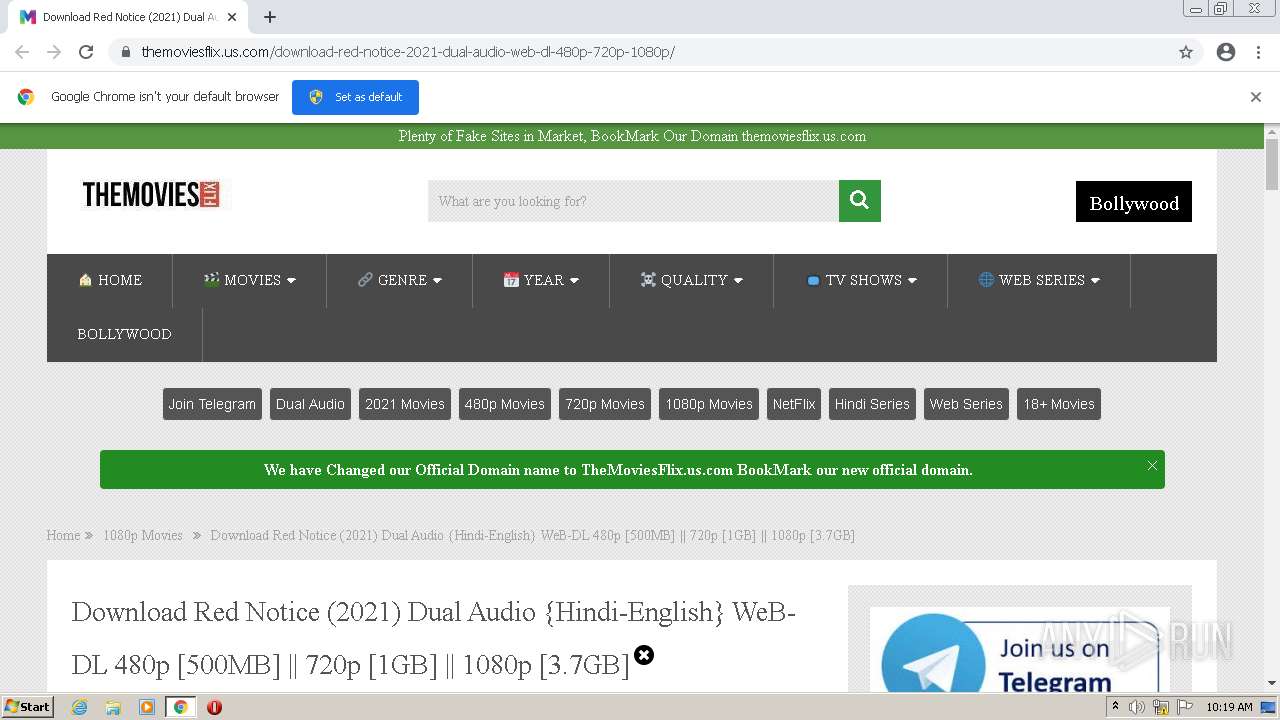
Task: Open the Windows Start menu
Action: 27,707
